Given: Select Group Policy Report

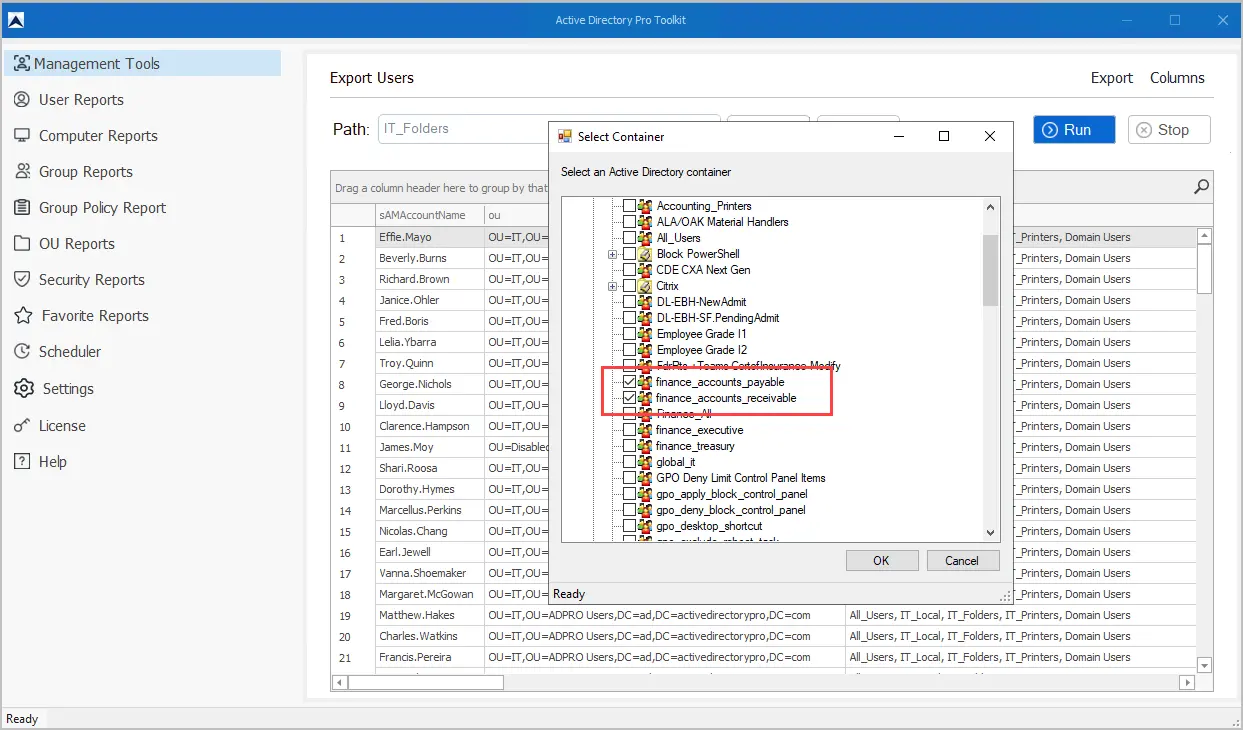Looking at the screenshot, I should click(x=89, y=207).
